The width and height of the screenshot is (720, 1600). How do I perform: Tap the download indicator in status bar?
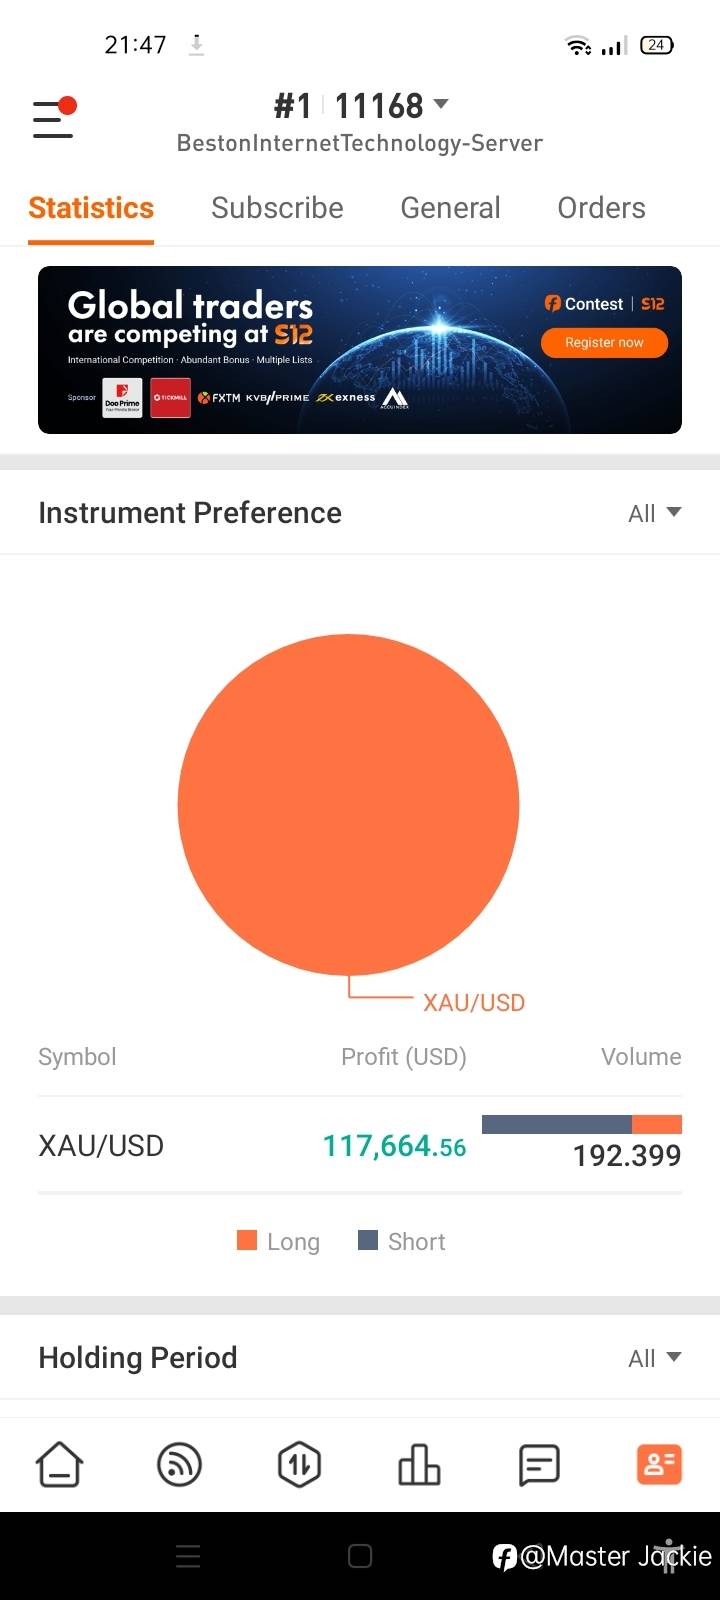pos(197,45)
